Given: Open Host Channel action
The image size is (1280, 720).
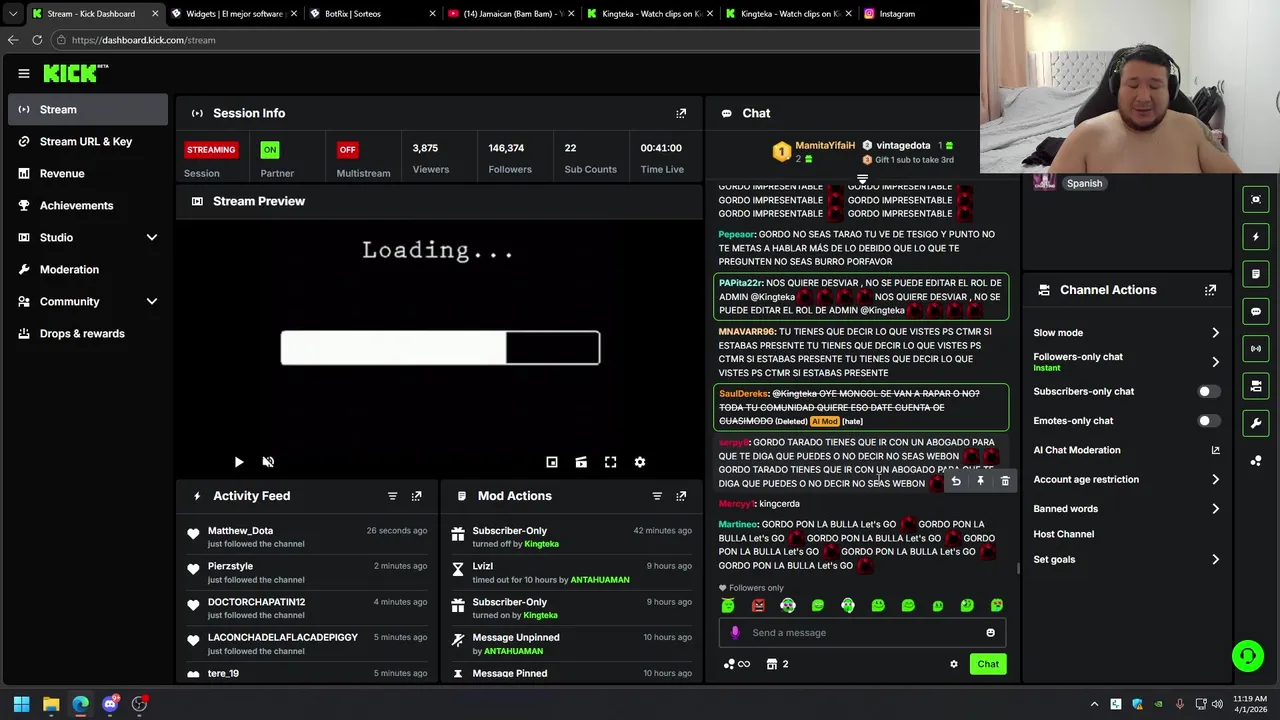Looking at the screenshot, I should point(1064,534).
